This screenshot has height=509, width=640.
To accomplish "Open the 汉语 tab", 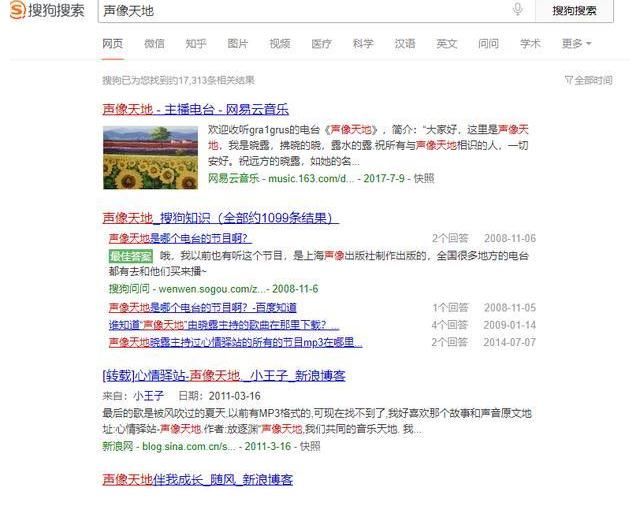I will click(405, 44).
